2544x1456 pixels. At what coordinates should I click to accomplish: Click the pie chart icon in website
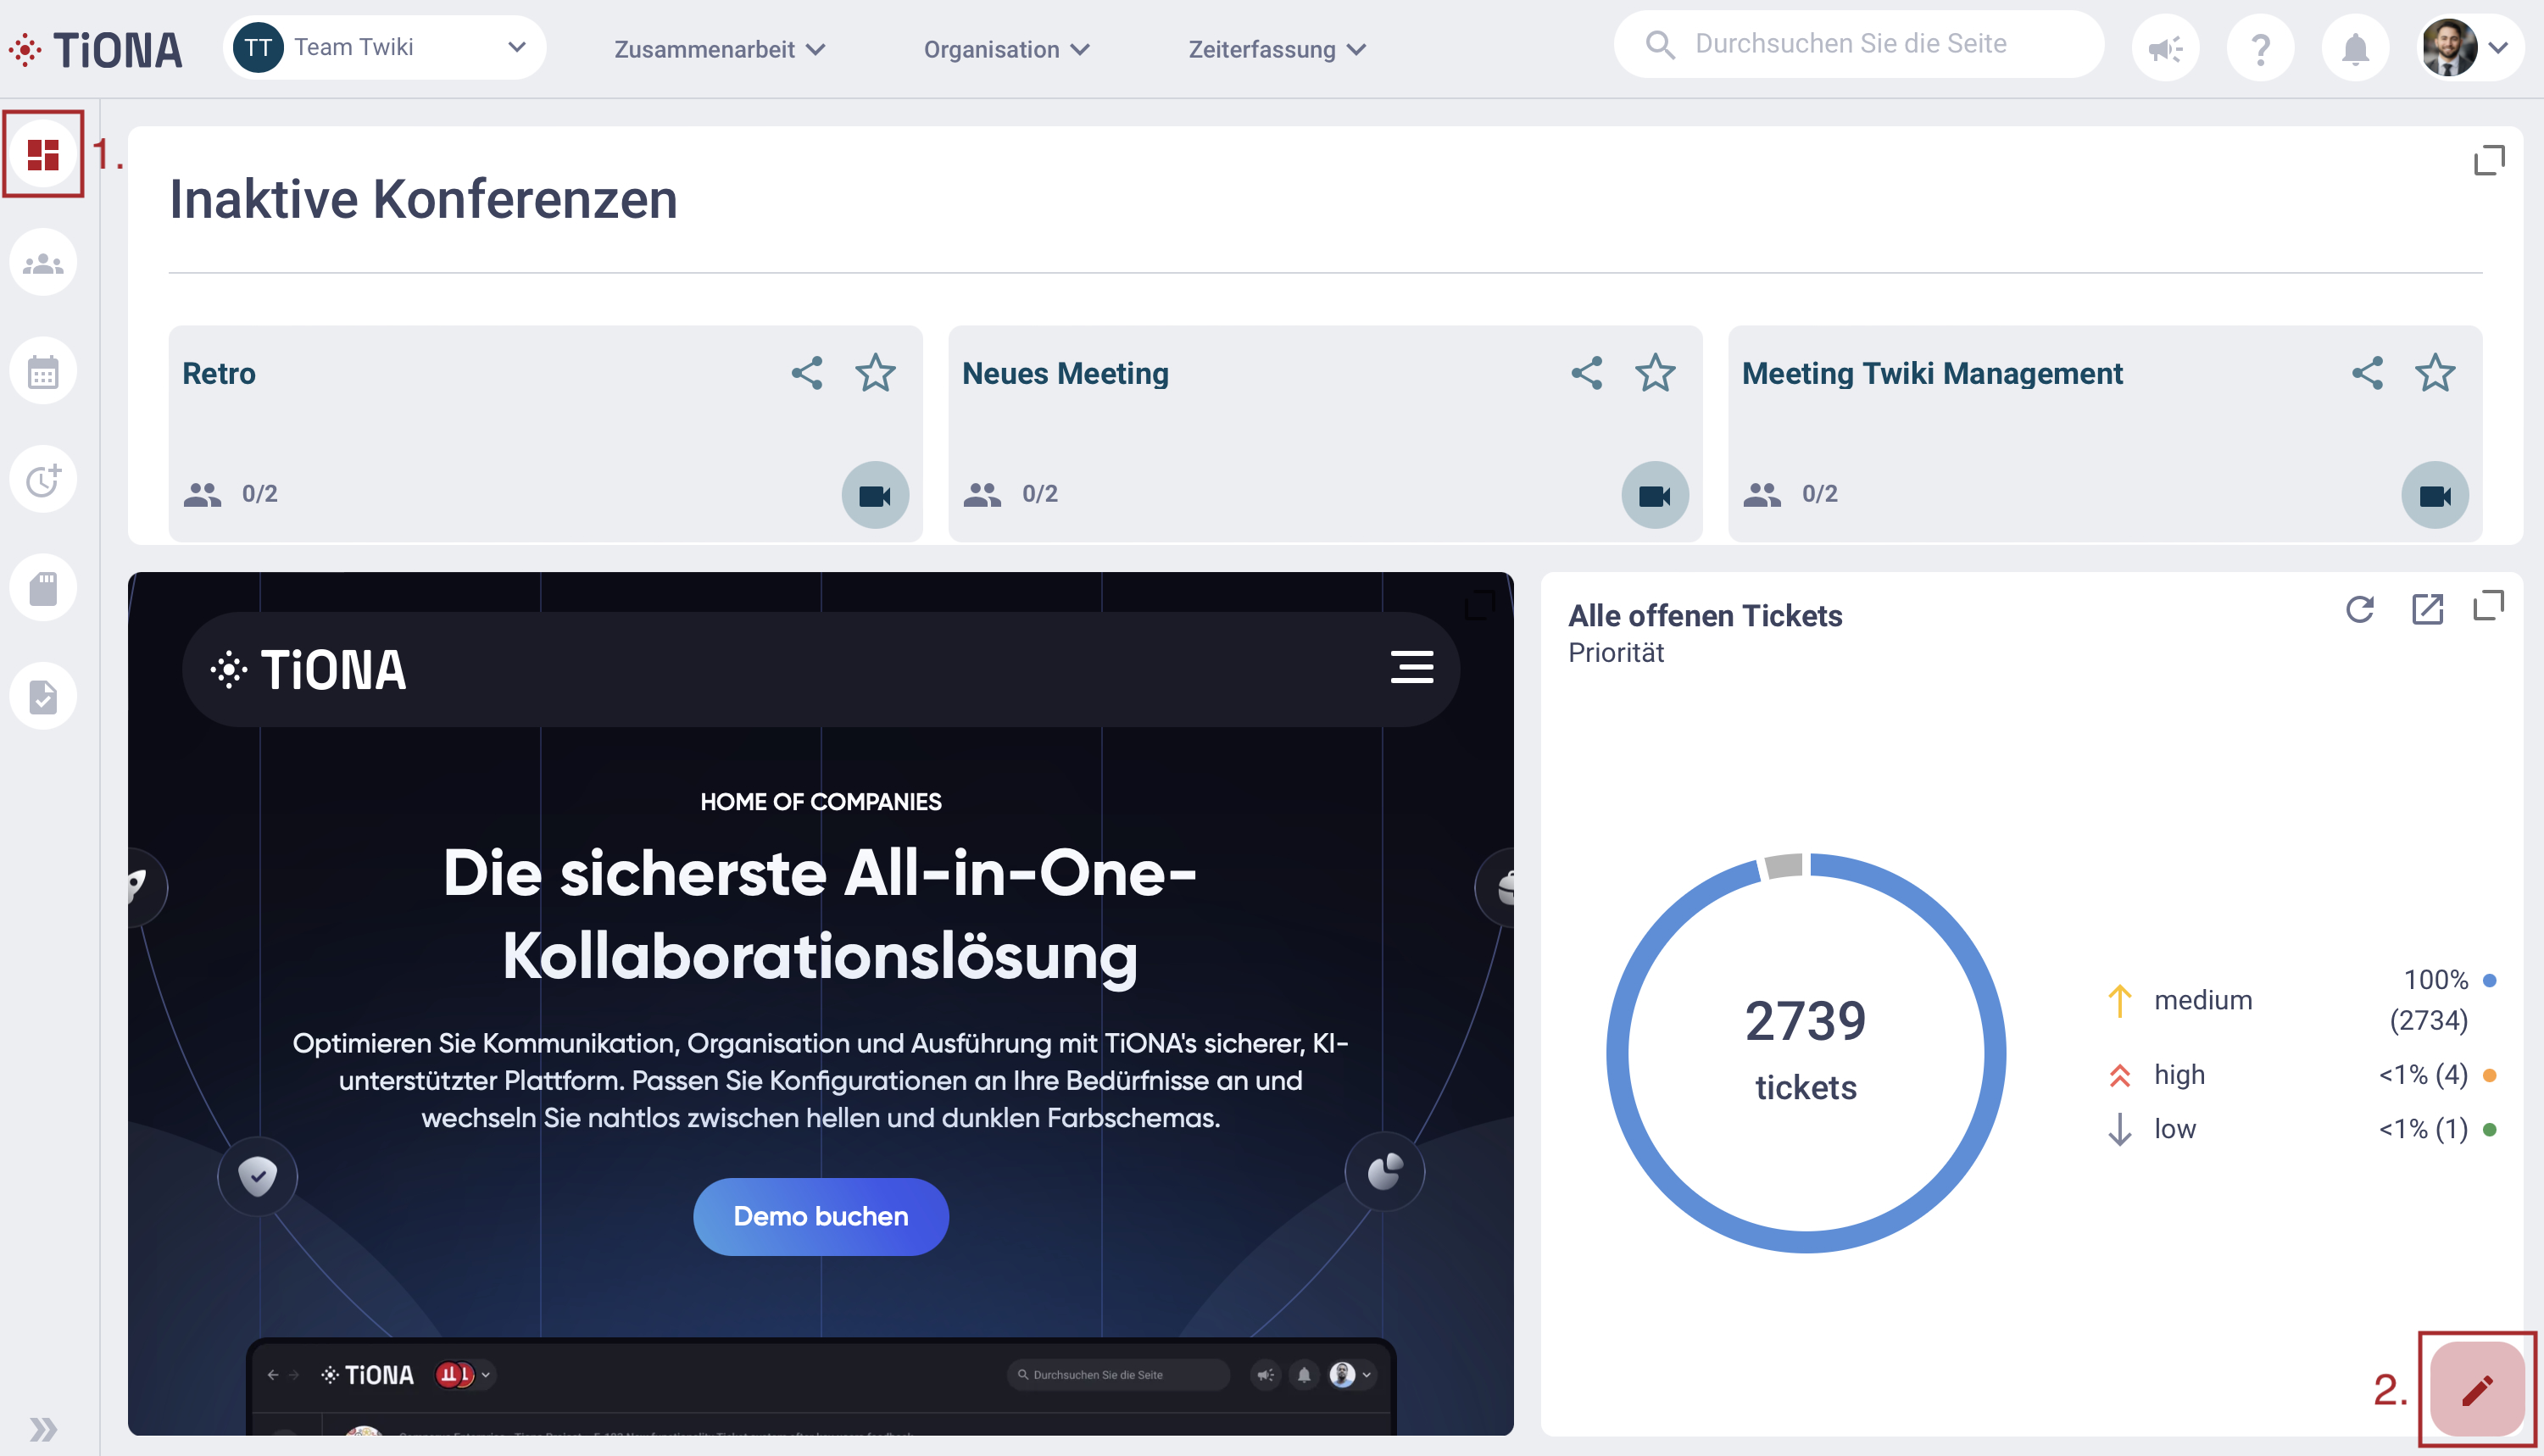tap(1385, 1171)
